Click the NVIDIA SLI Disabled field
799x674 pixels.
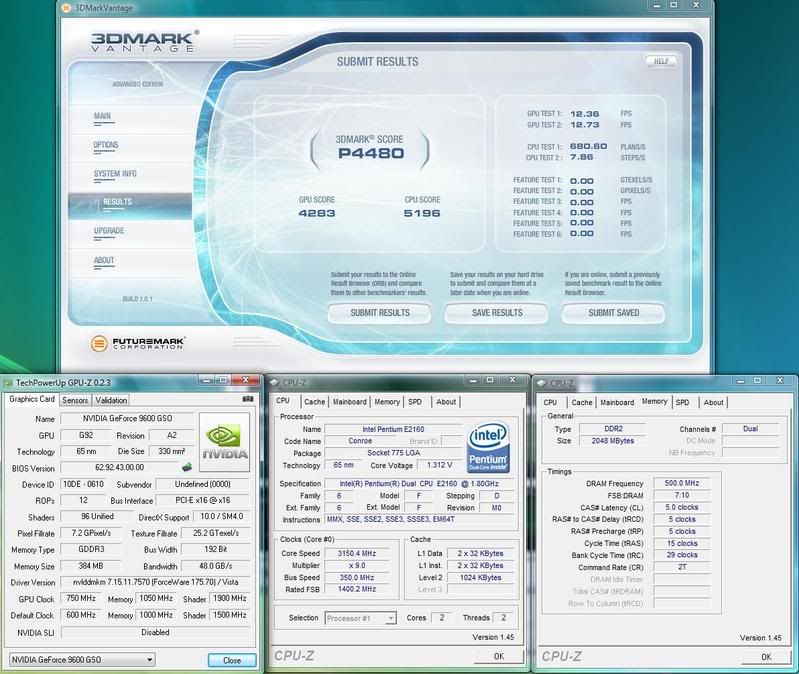pyautogui.click(x=155, y=632)
